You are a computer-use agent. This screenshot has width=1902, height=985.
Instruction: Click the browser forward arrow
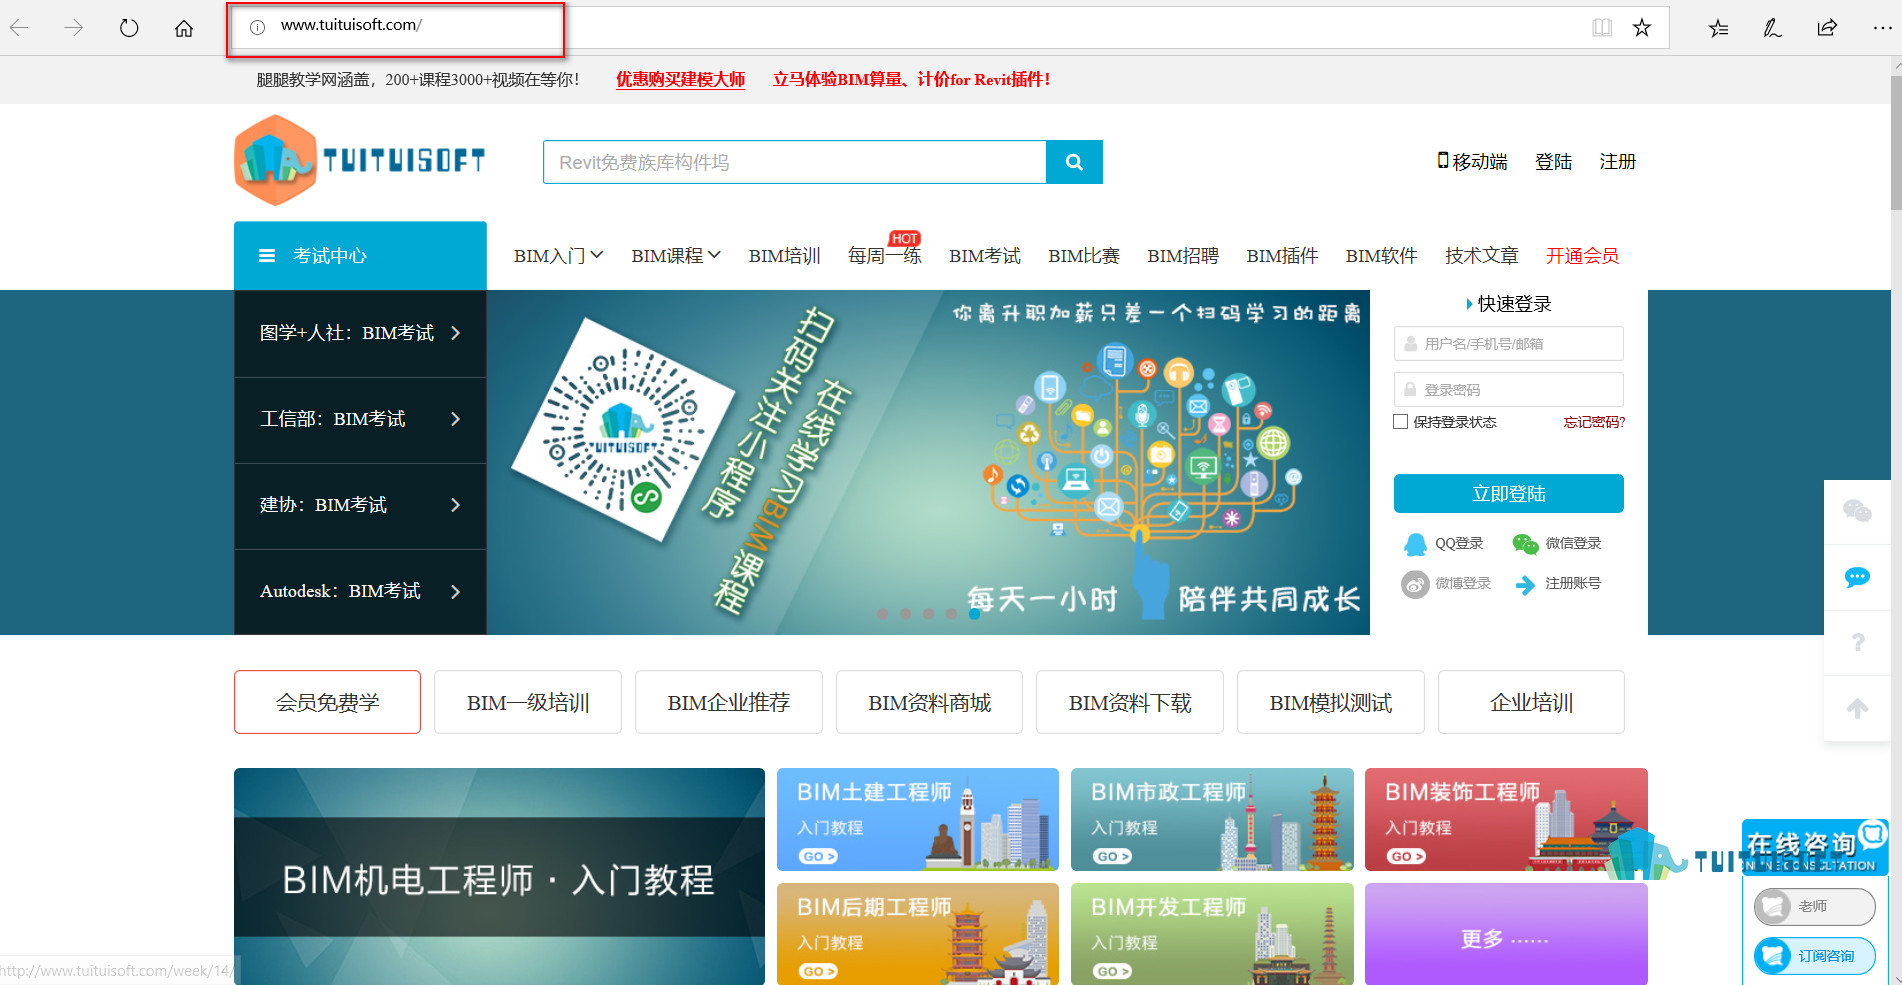pos(74,28)
